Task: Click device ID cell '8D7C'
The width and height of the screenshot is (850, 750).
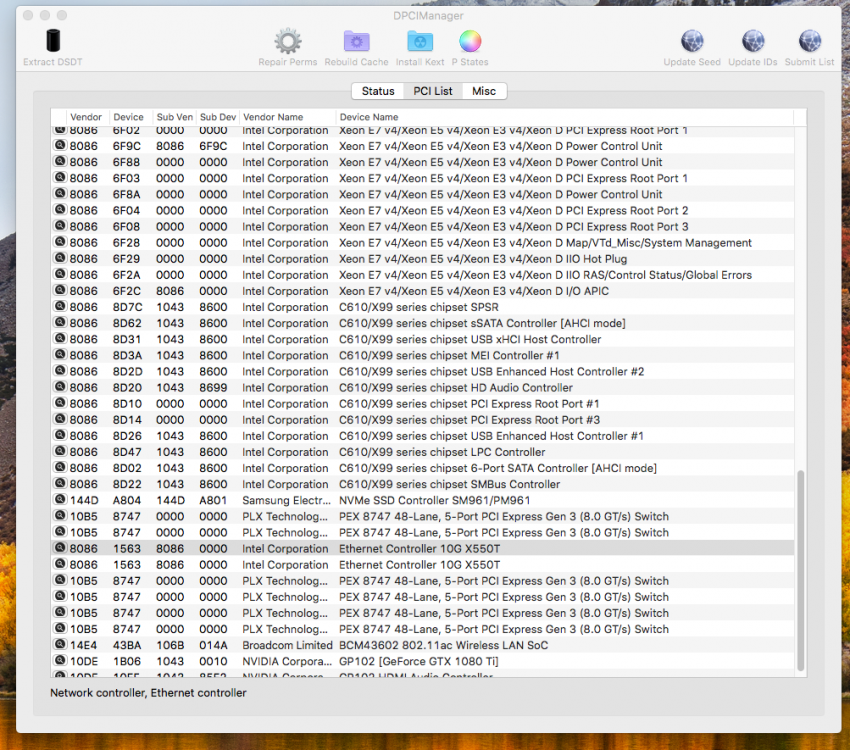Action: click(x=127, y=307)
